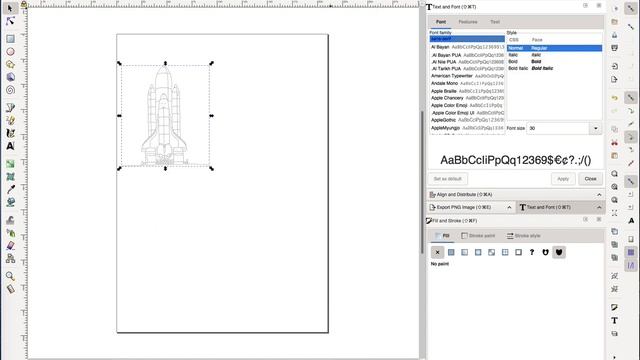Switch to the Font tab
The width and height of the screenshot is (640, 360).
[441, 22]
